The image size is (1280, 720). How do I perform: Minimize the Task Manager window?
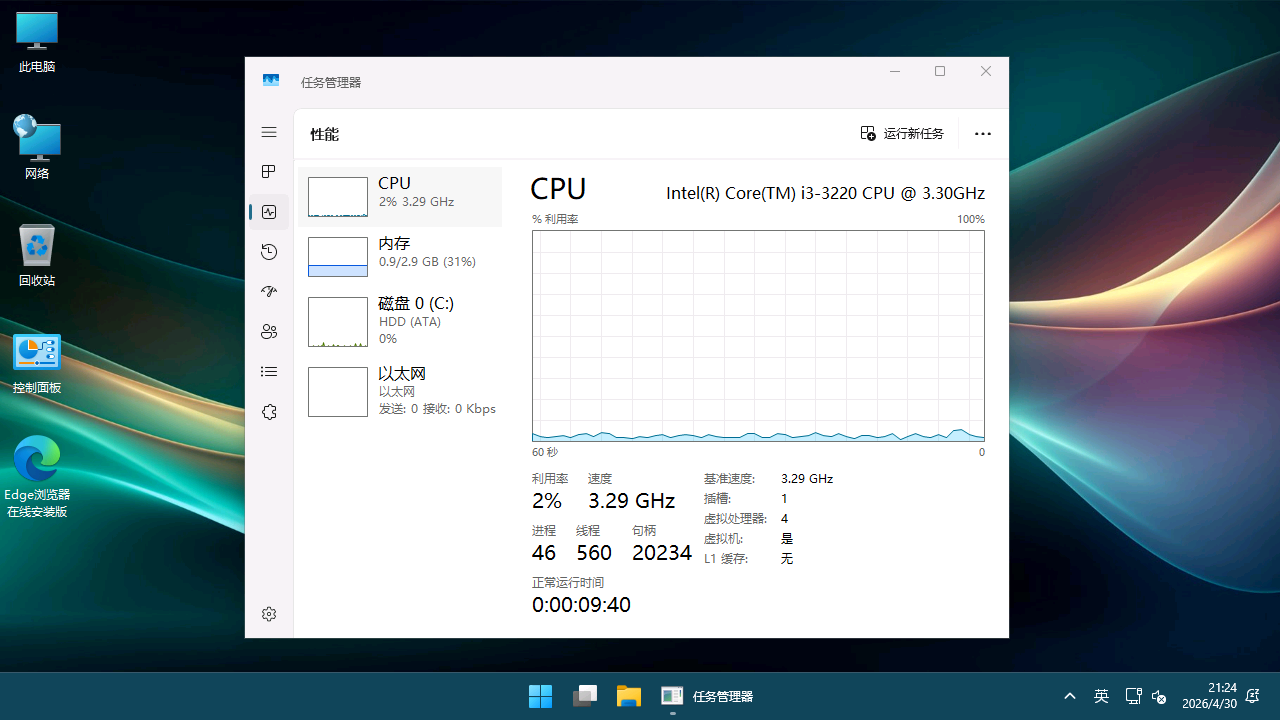[x=895, y=71]
